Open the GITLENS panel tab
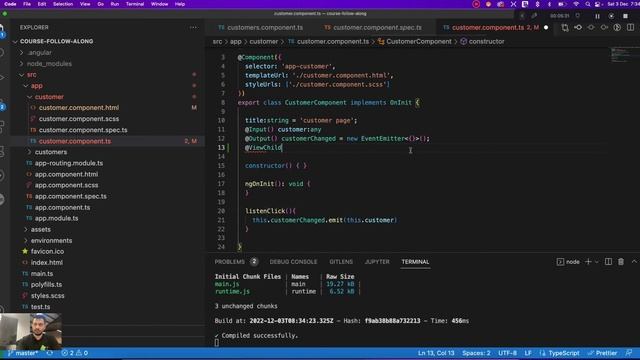 (x=341, y=262)
